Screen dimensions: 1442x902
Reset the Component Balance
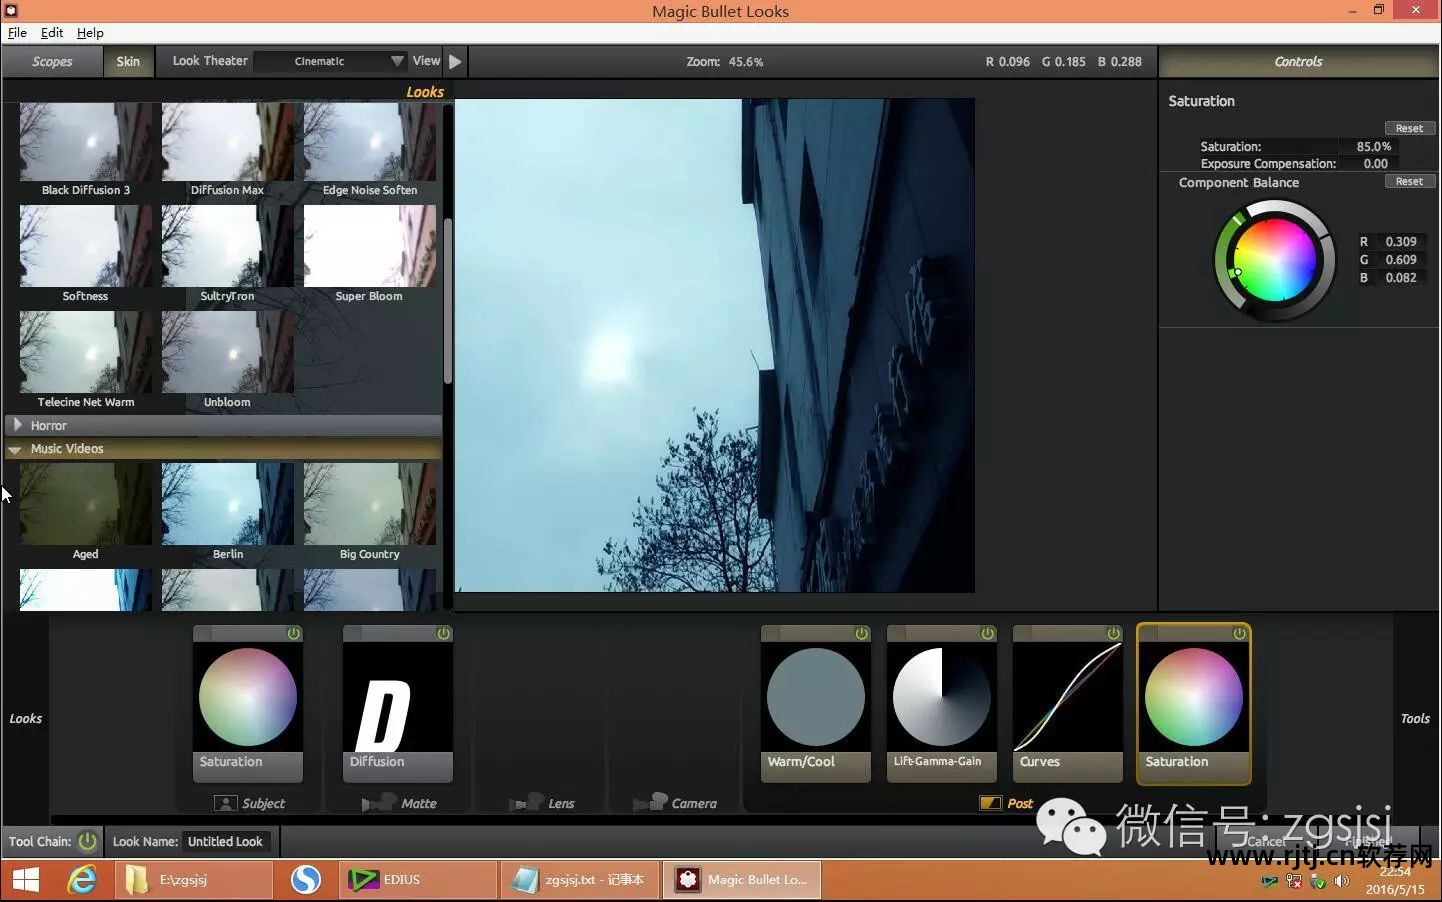(1410, 181)
